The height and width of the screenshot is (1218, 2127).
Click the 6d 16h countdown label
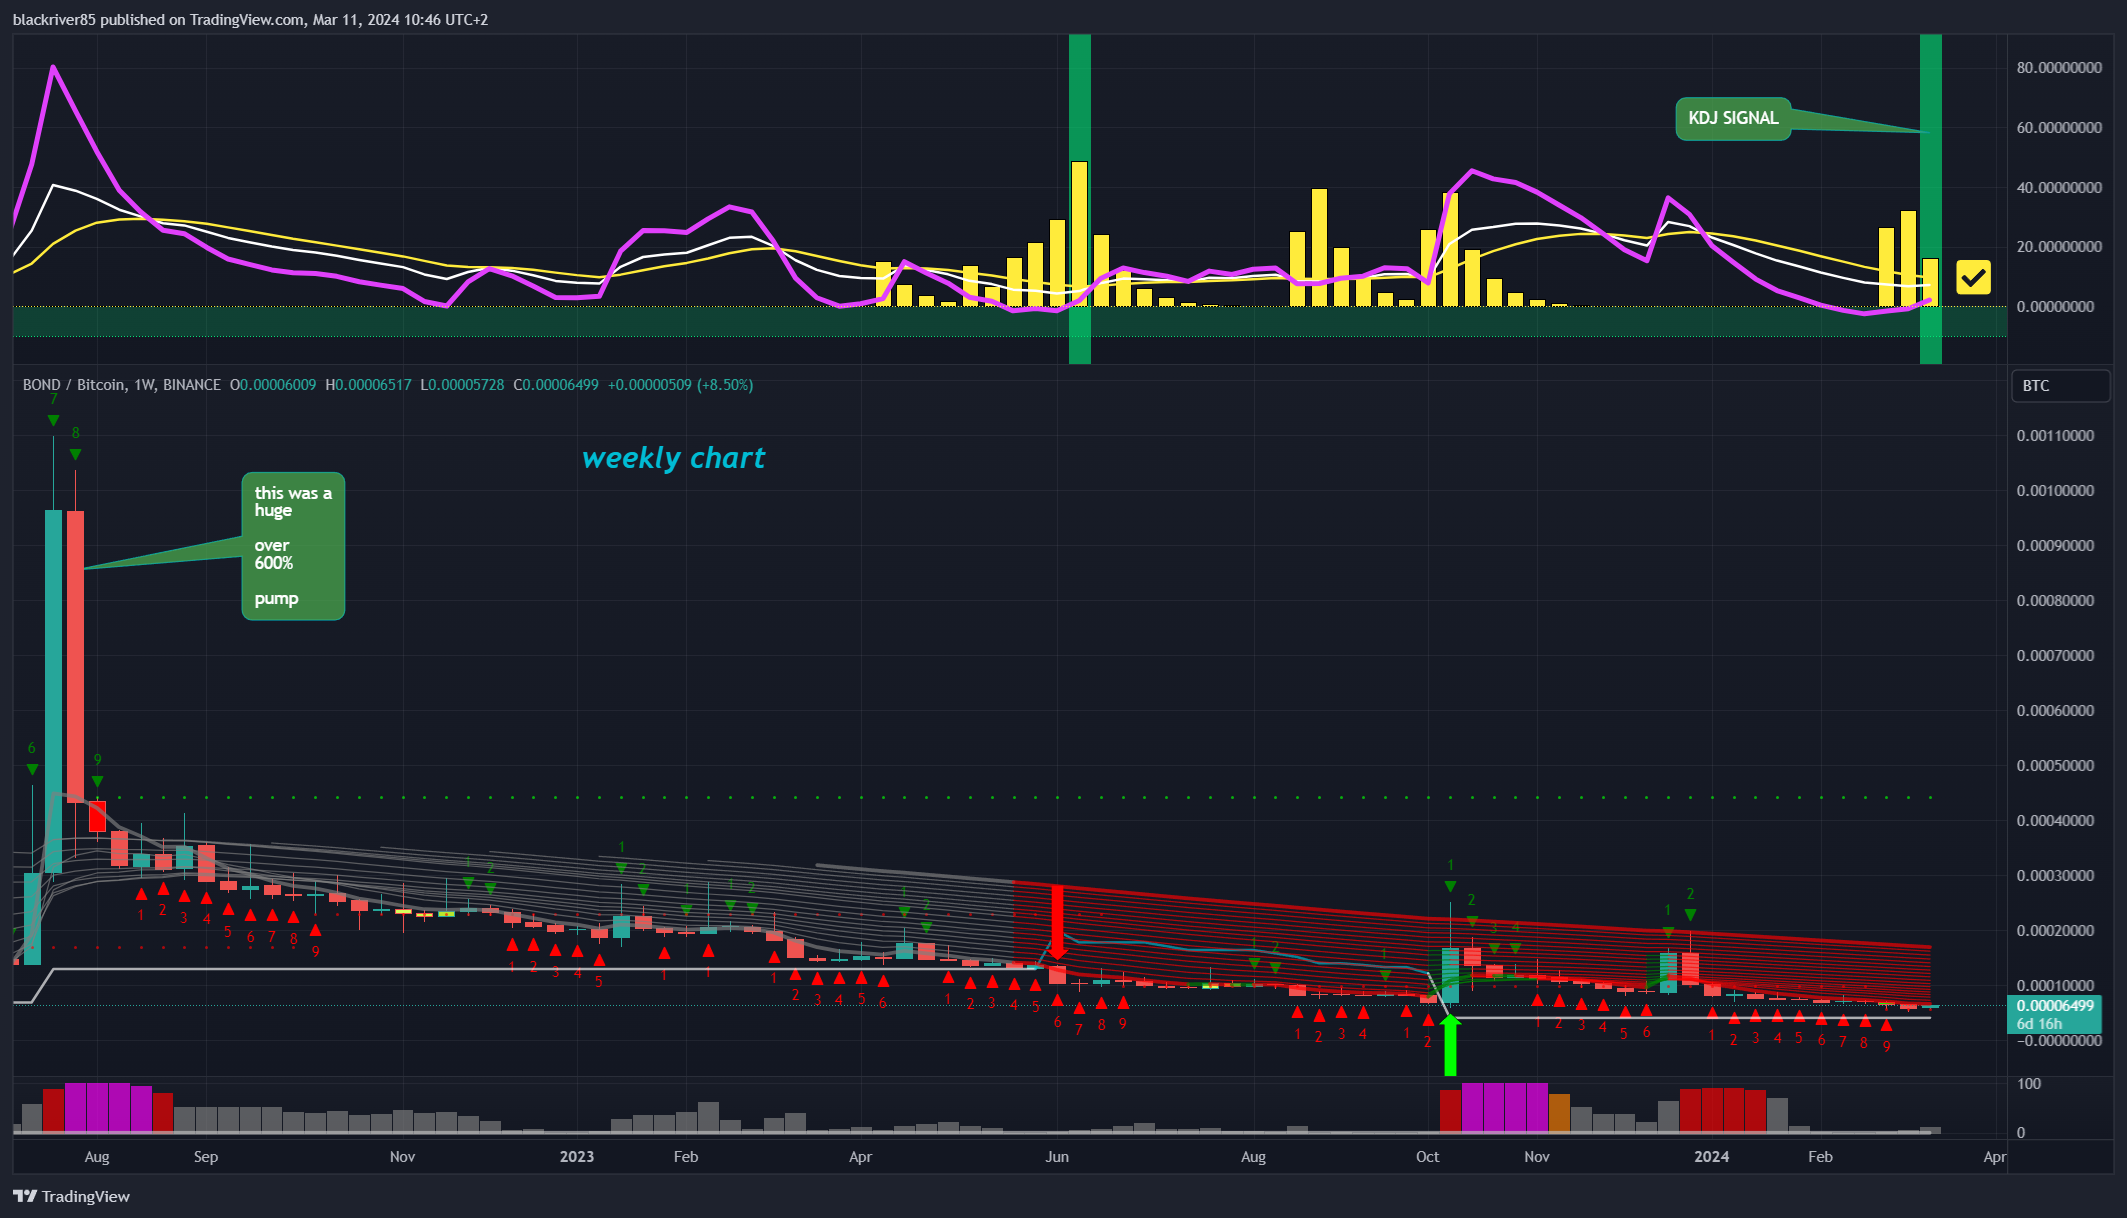coord(2040,1024)
